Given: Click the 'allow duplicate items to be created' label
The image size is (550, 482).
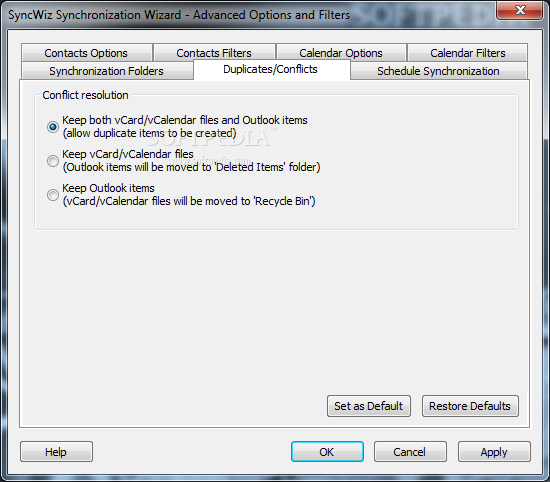Looking at the screenshot, I should (150, 133).
